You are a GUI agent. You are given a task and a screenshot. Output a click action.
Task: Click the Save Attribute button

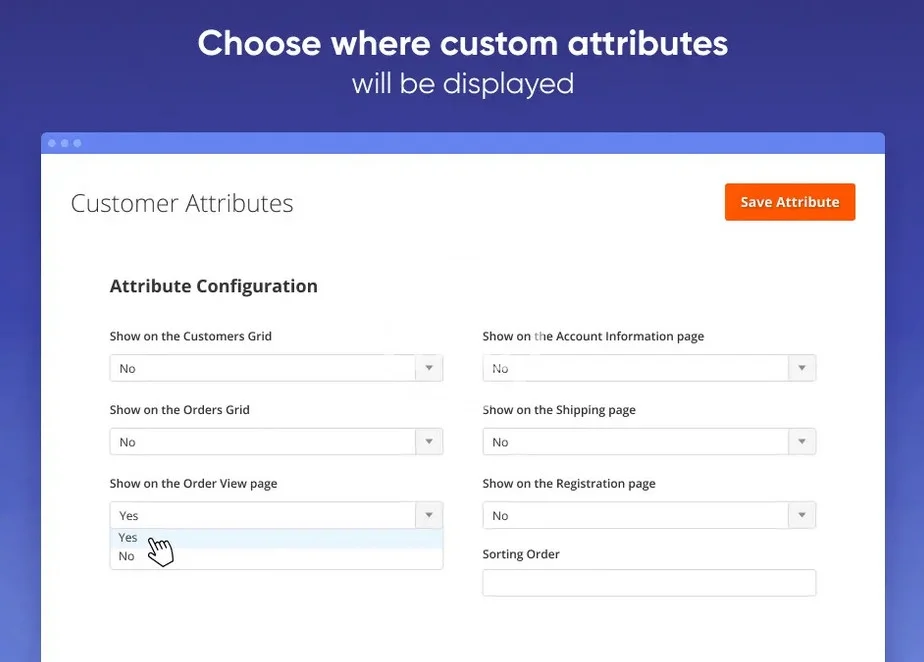789,202
